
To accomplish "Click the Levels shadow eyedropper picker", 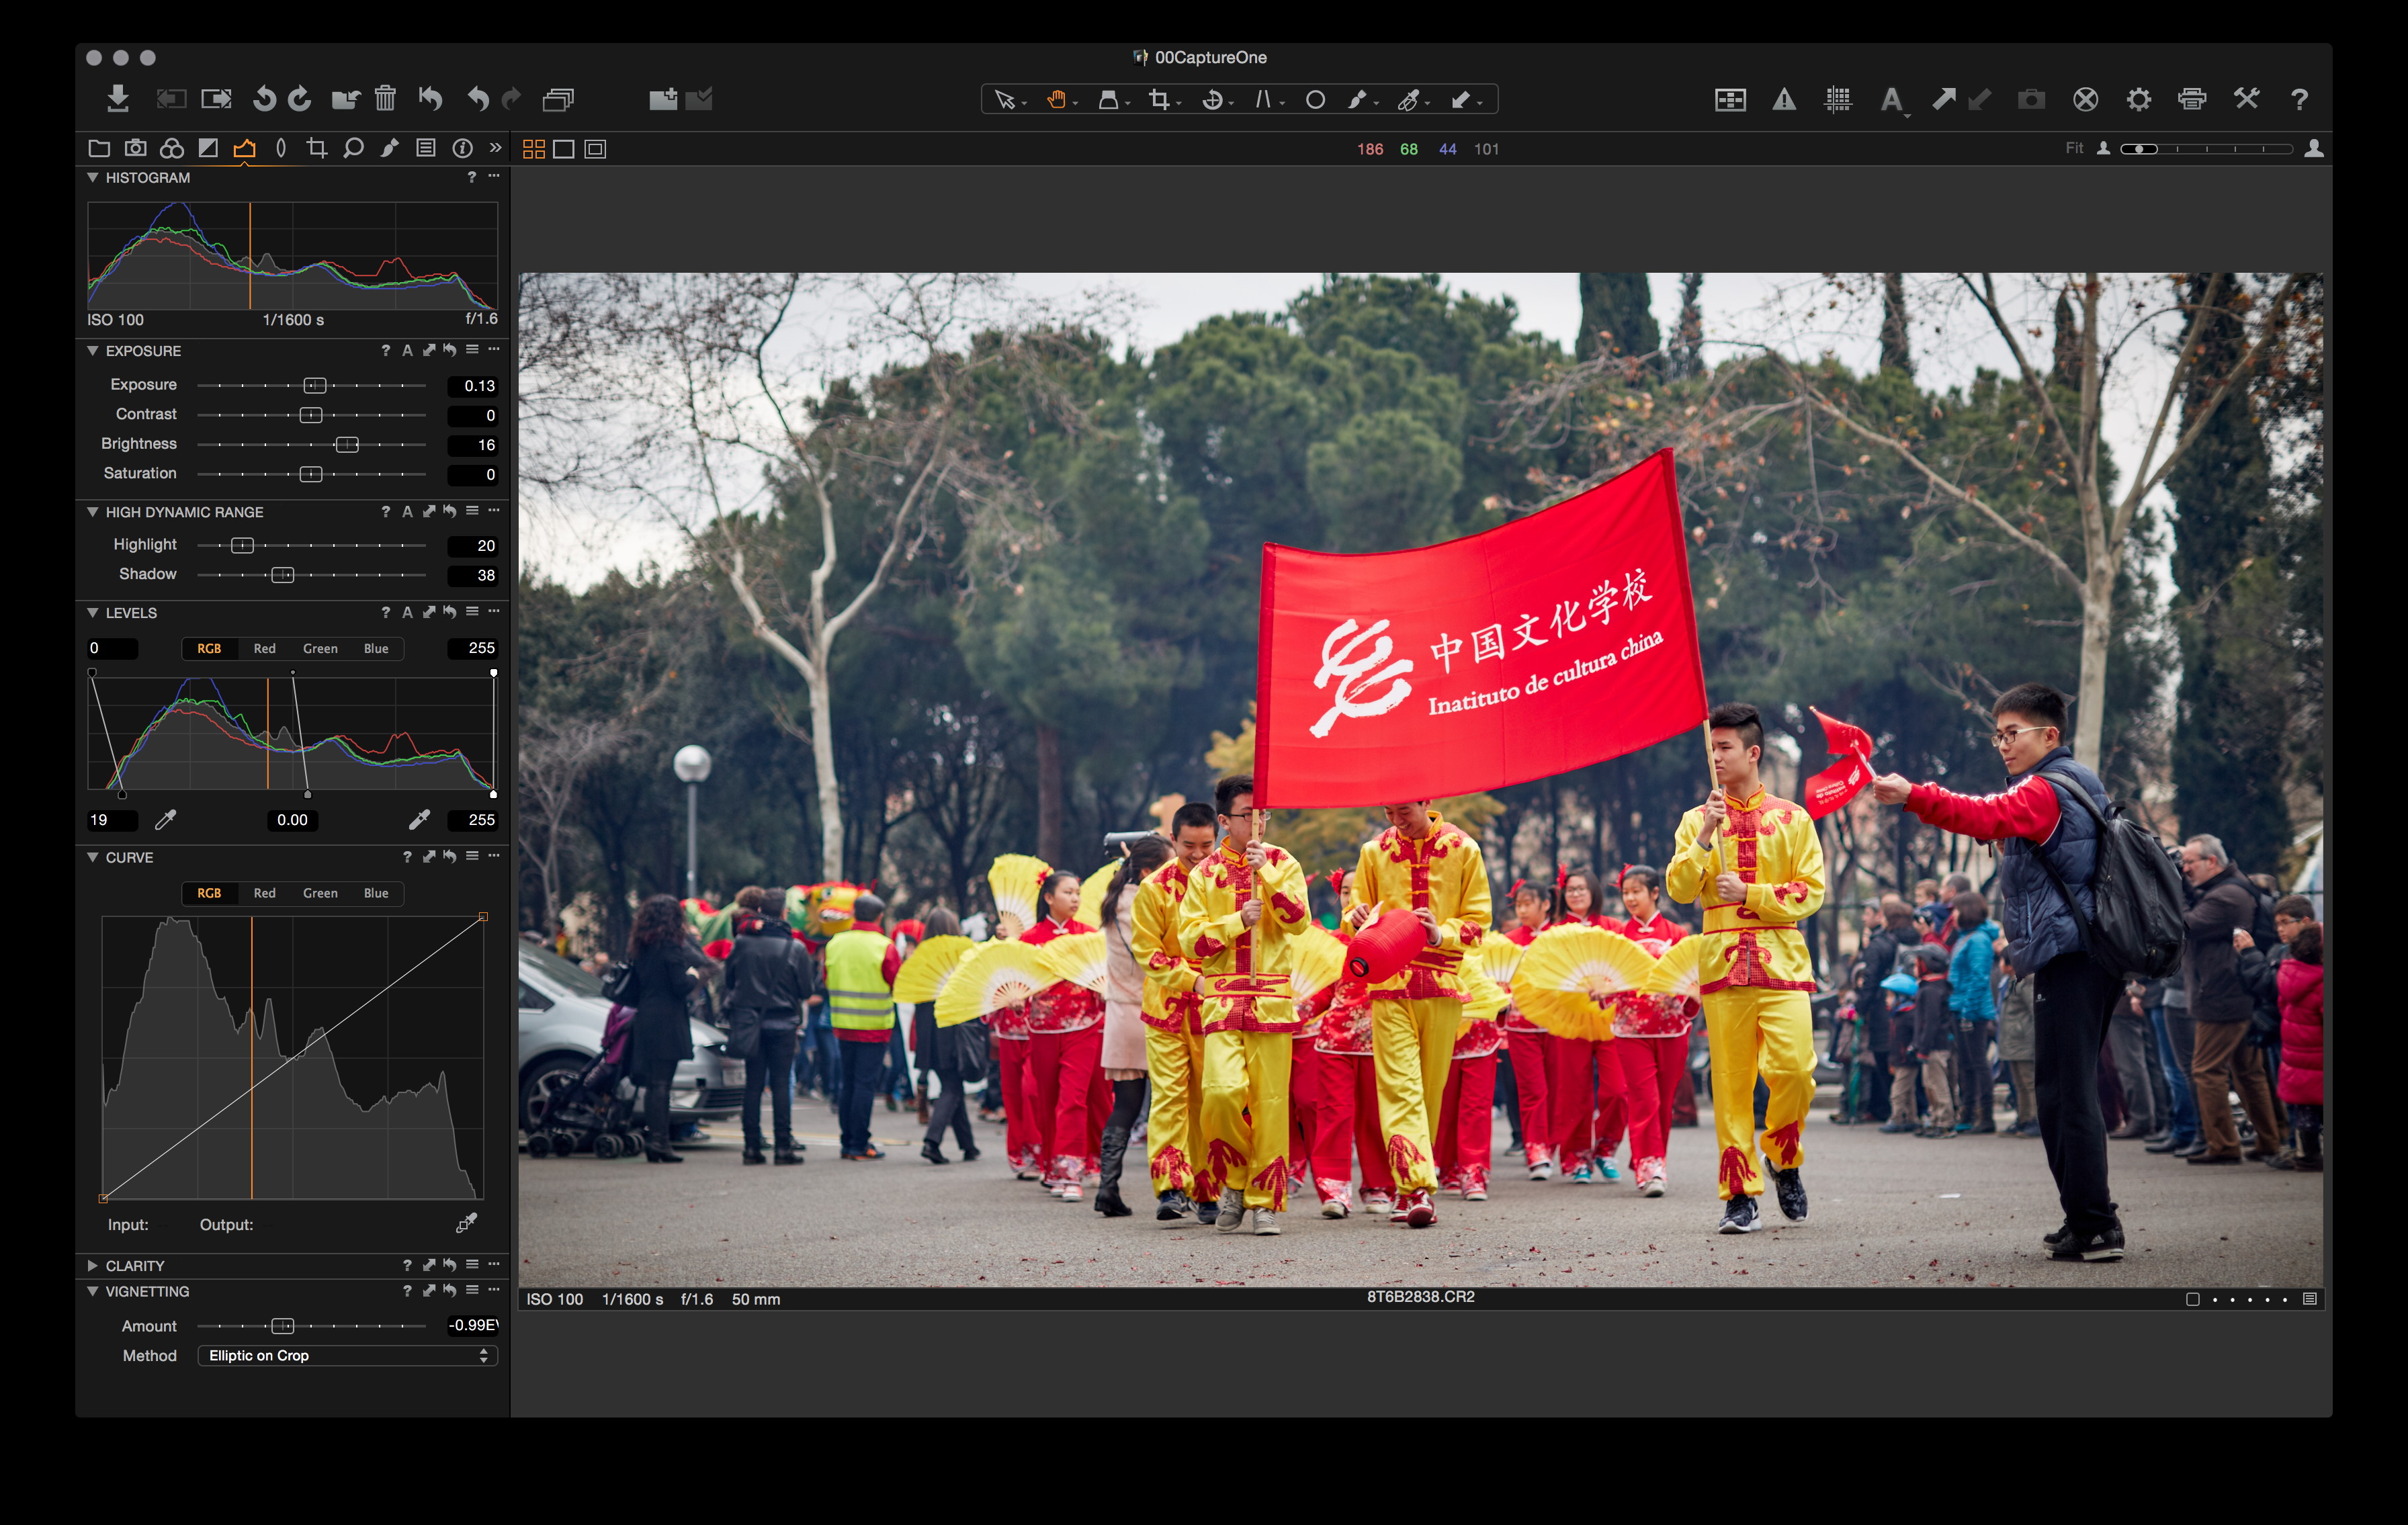I will [x=166, y=820].
